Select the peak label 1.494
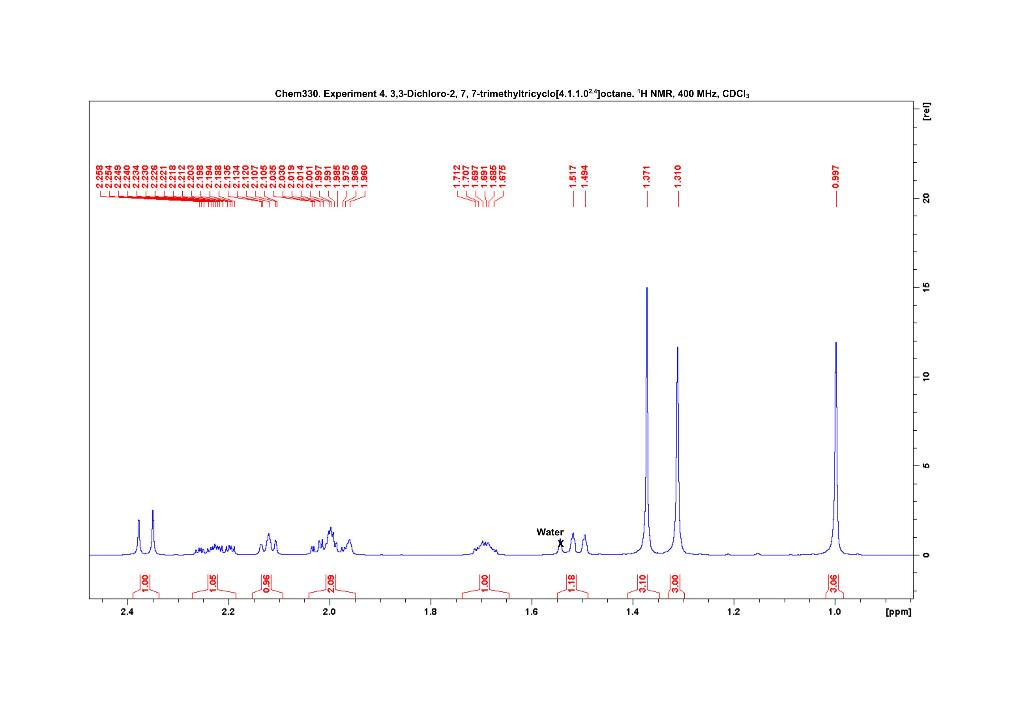The image size is (1024, 724). [x=585, y=177]
